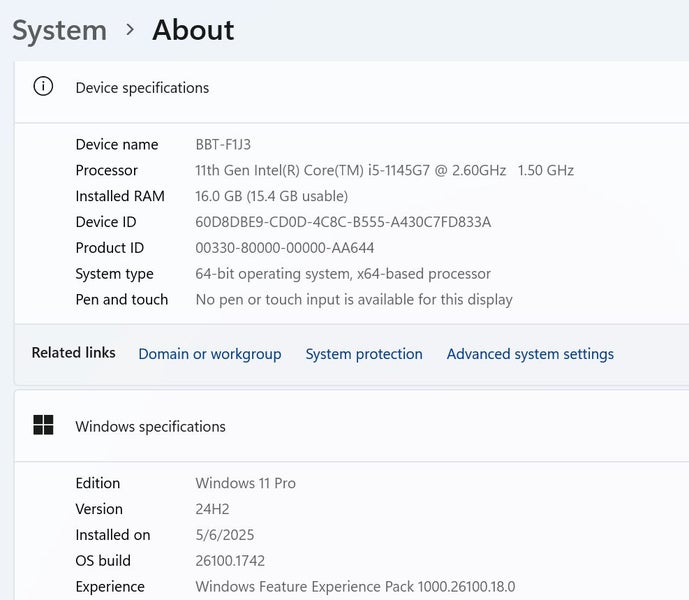The image size is (689, 600).
Task: Select device name value BBT-F1J3
Action: 223,144
